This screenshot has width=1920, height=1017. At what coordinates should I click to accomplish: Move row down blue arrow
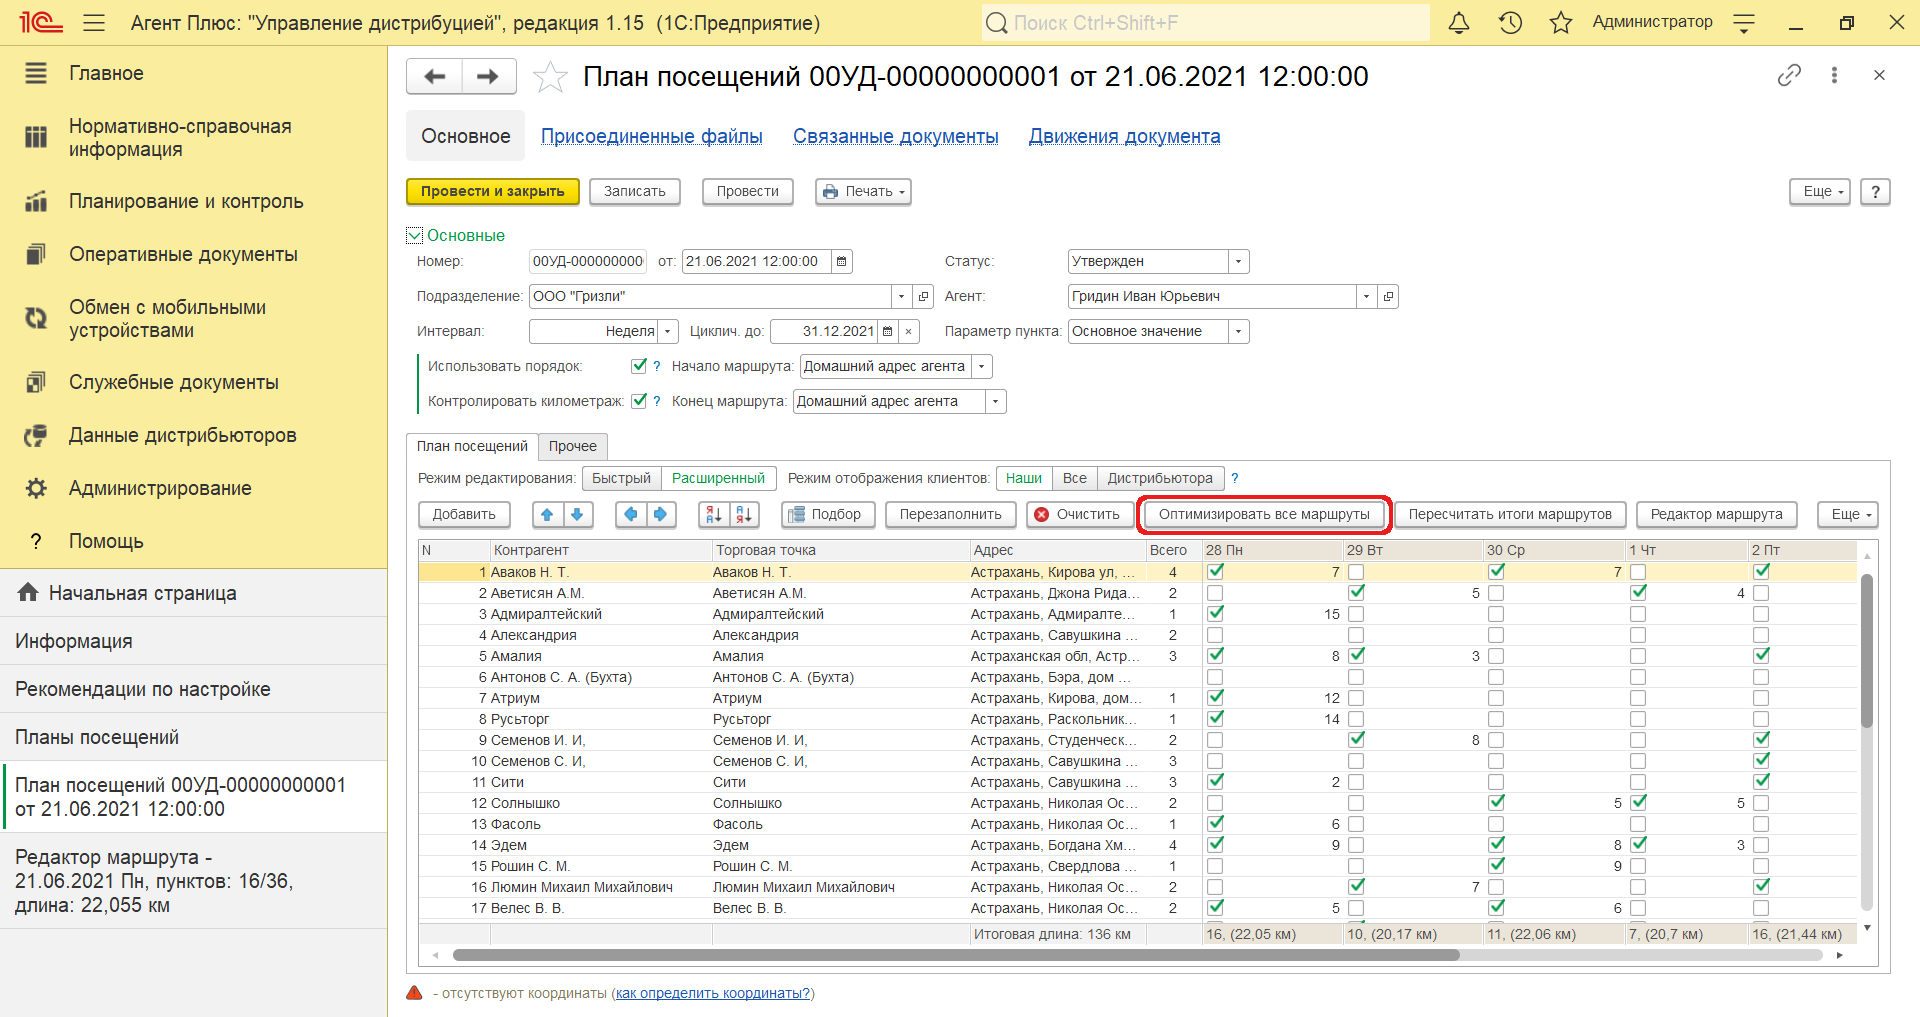click(577, 515)
